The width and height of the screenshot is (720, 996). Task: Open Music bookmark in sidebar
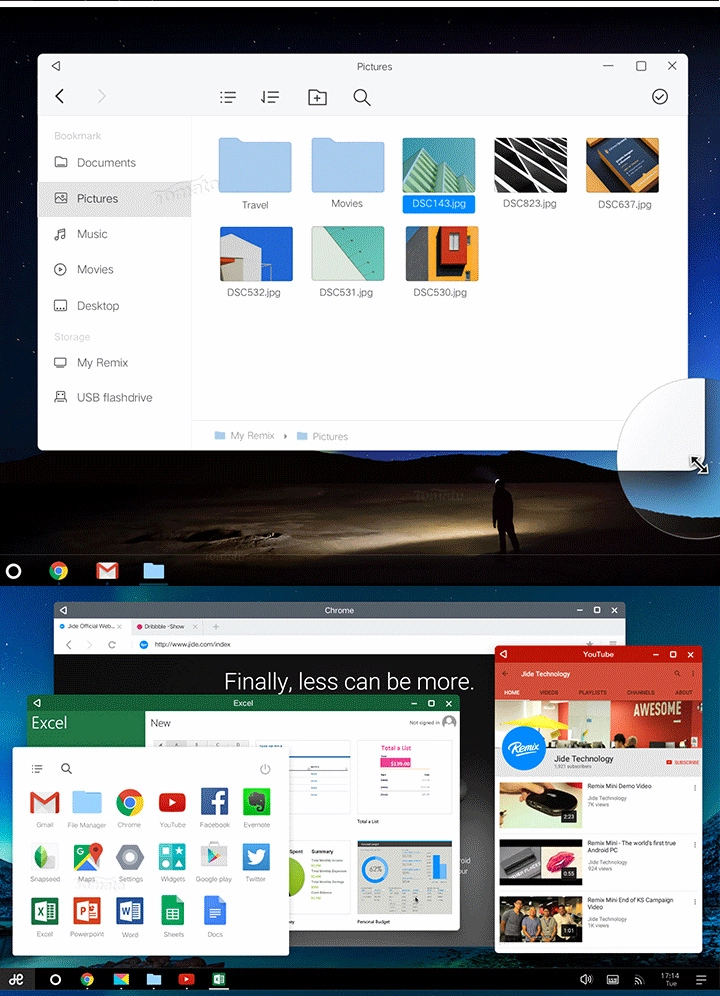(x=114, y=234)
